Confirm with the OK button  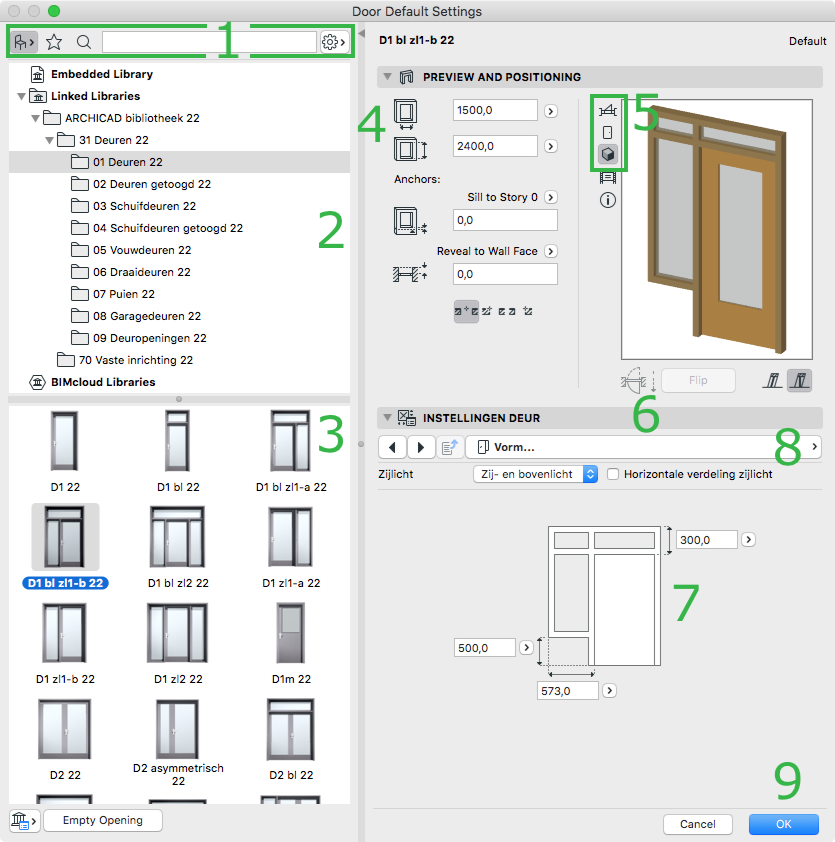pyautogui.click(x=783, y=824)
